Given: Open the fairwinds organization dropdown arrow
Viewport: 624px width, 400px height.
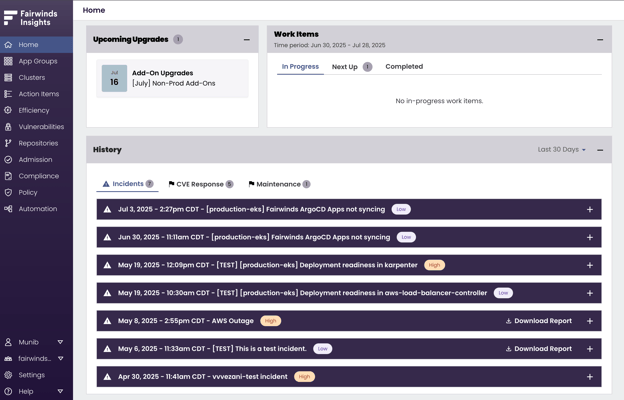Looking at the screenshot, I should (60, 359).
